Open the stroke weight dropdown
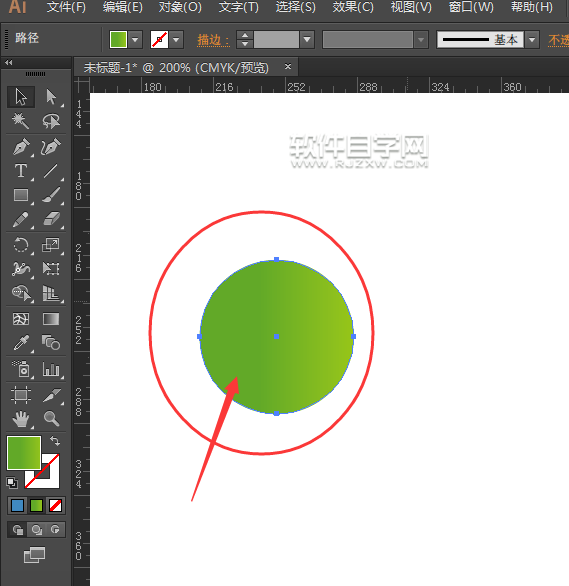569x586 pixels. tap(307, 39)
